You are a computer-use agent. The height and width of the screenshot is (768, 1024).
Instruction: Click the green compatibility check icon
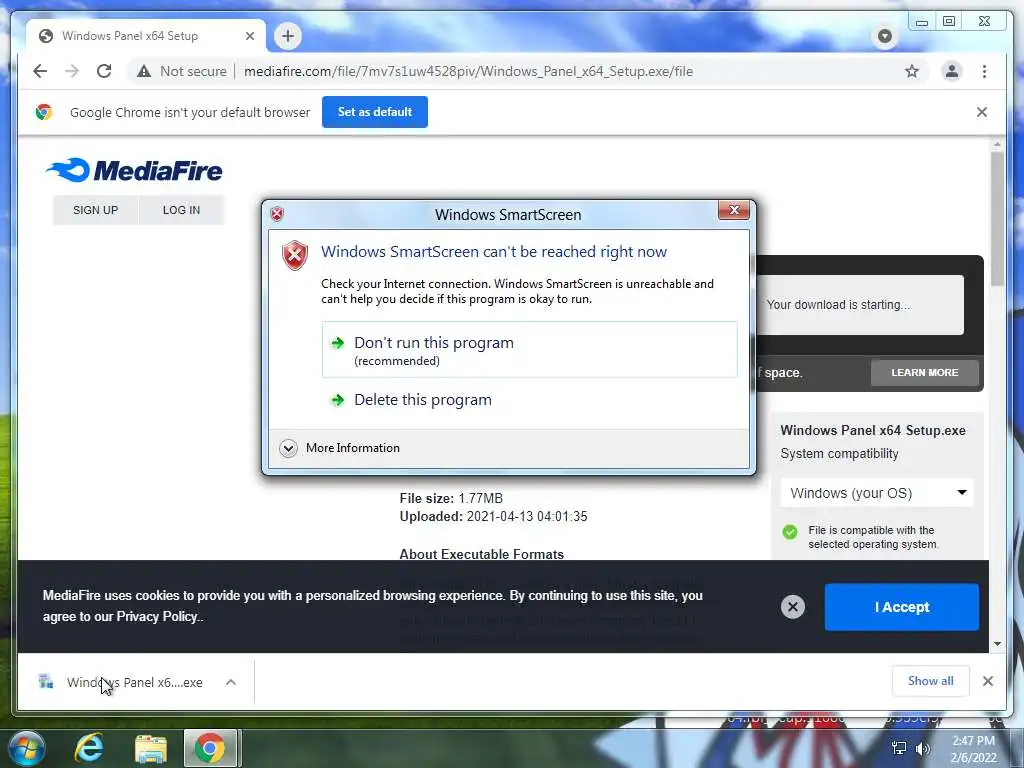click(790, 532)
